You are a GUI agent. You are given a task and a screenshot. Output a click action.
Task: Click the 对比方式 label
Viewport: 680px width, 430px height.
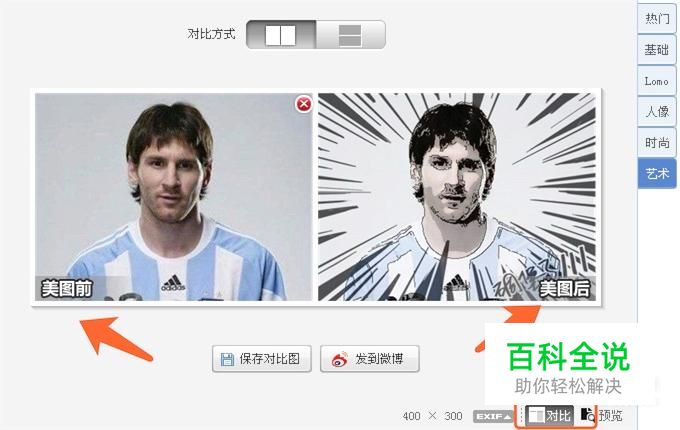(x=211, y=34)
